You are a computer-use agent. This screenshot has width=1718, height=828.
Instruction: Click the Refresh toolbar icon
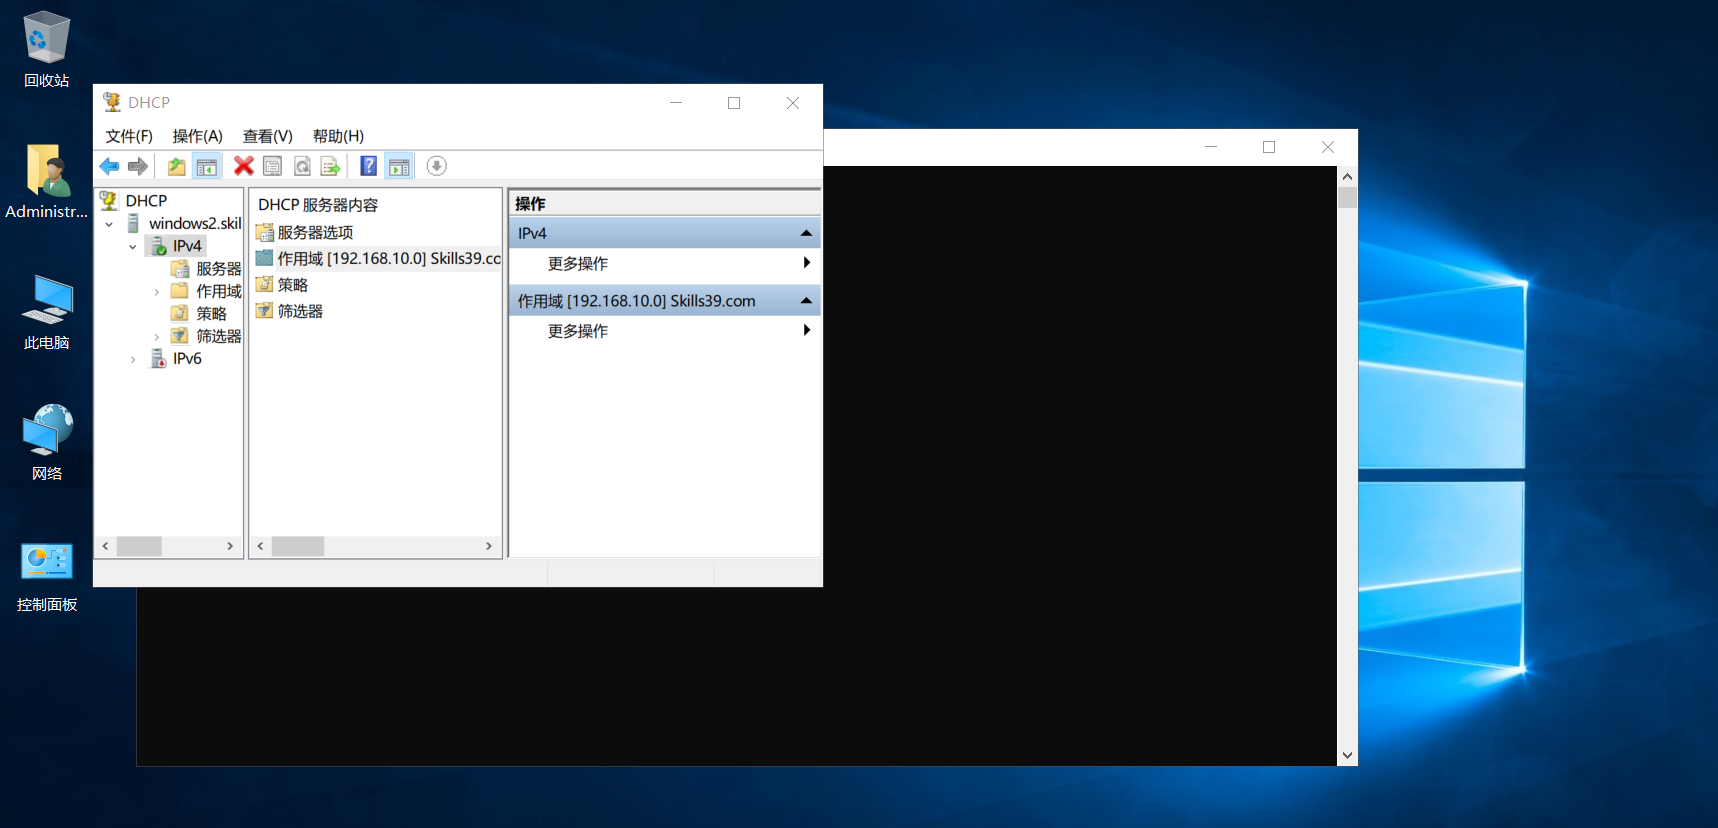[x=302, y=166]
